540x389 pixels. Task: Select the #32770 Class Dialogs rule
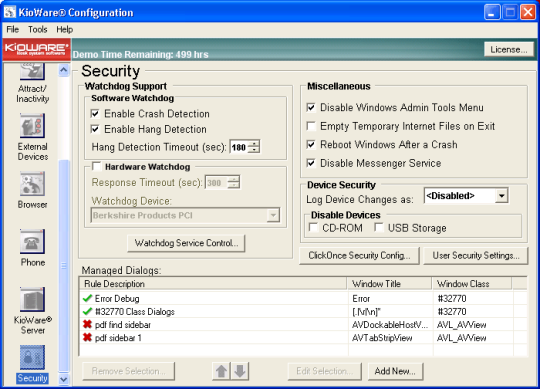point(303,311)
